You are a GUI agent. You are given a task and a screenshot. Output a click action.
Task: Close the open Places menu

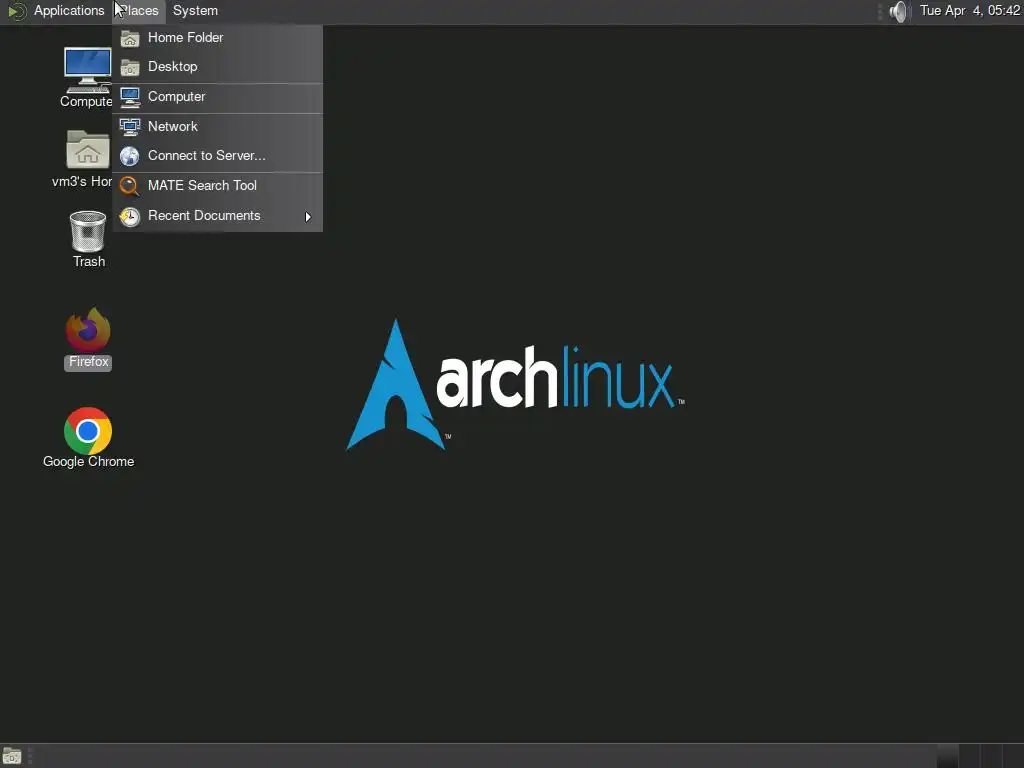[139, 10]
